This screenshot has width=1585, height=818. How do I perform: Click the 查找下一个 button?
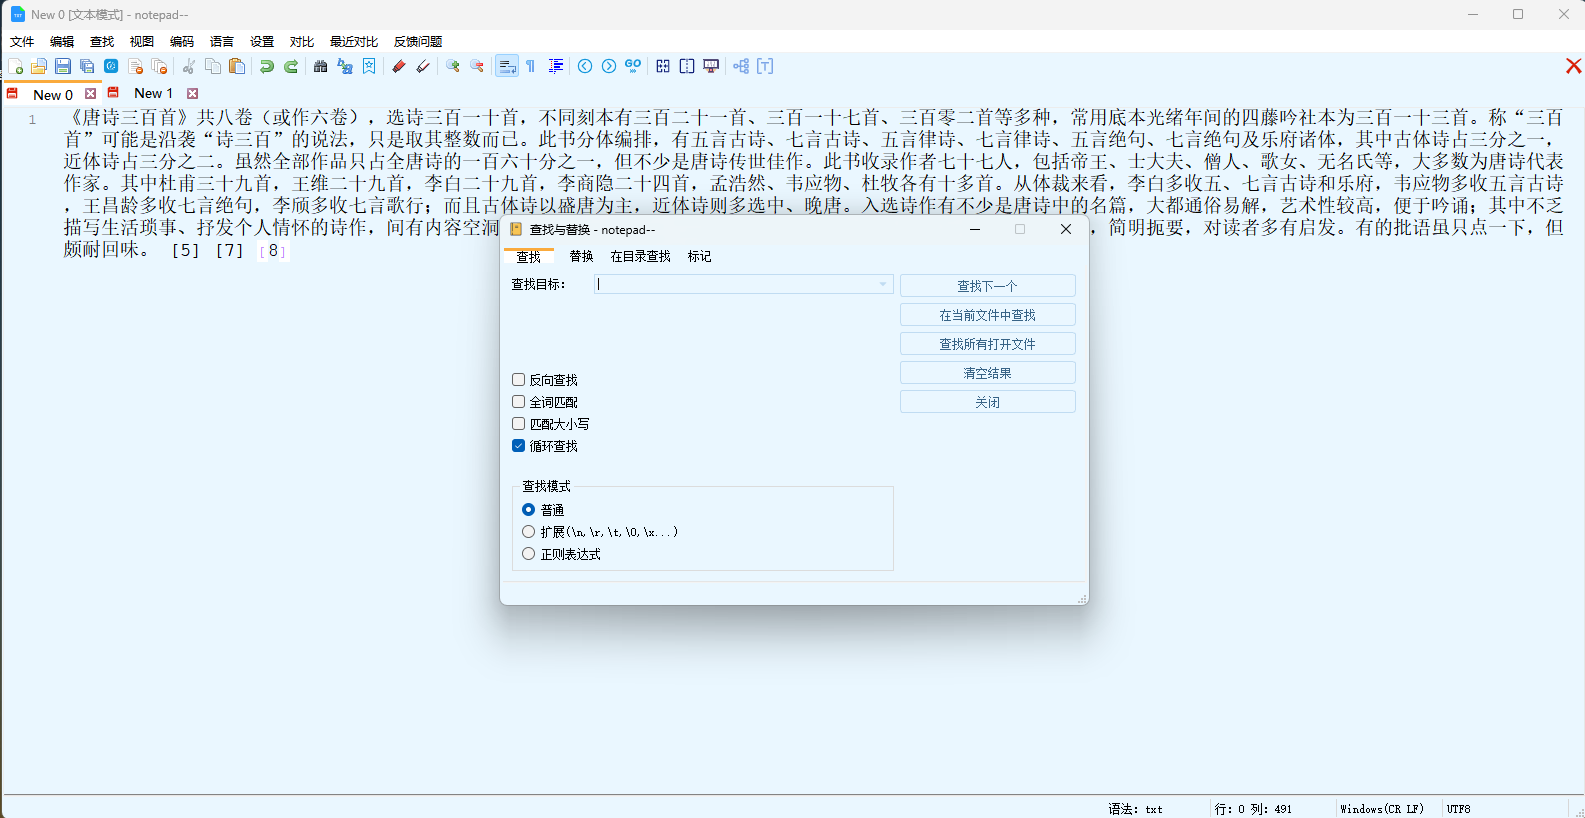click(x=988, y=286)
